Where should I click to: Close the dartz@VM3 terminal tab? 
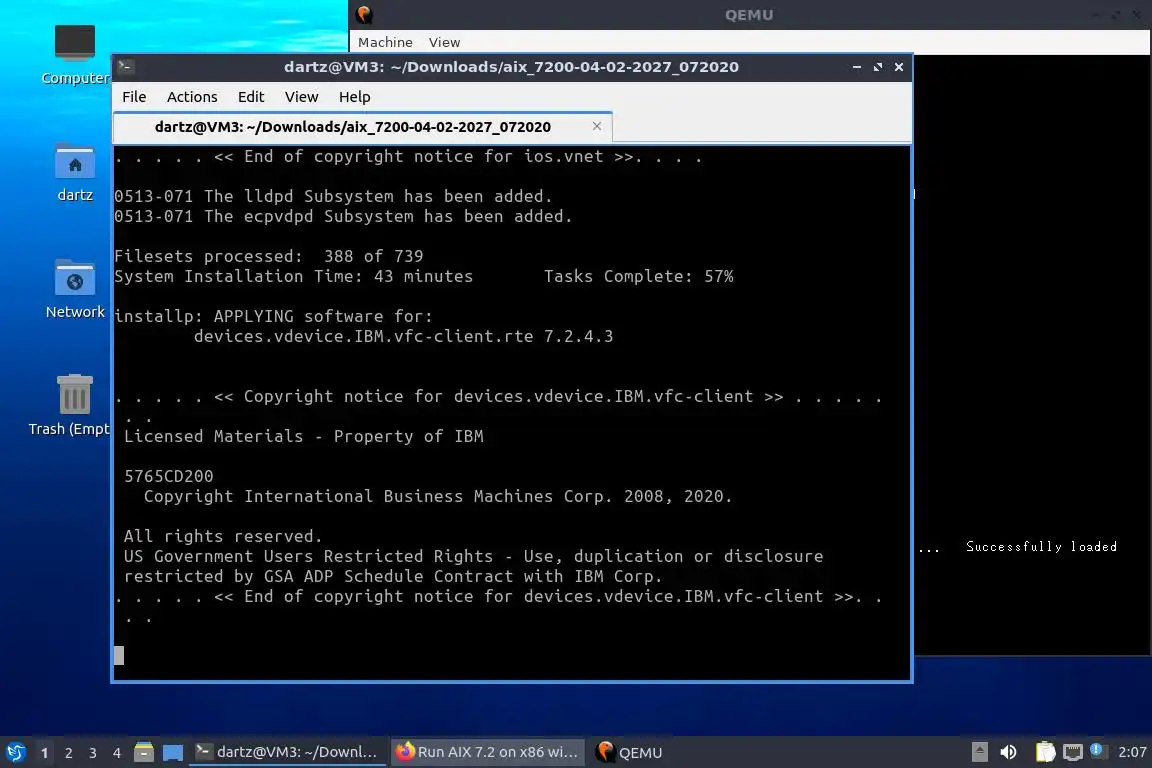597,126
